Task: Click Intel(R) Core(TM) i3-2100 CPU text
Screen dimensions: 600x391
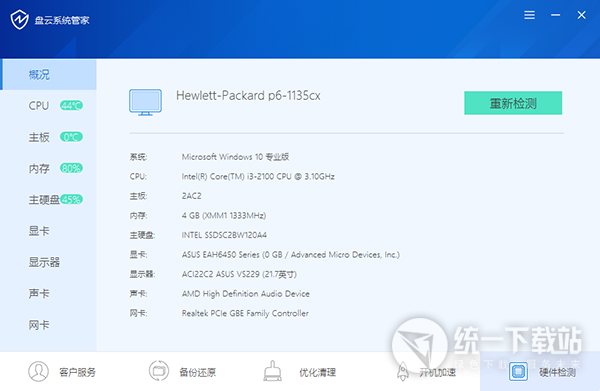Action: click(x=258, y=176)
